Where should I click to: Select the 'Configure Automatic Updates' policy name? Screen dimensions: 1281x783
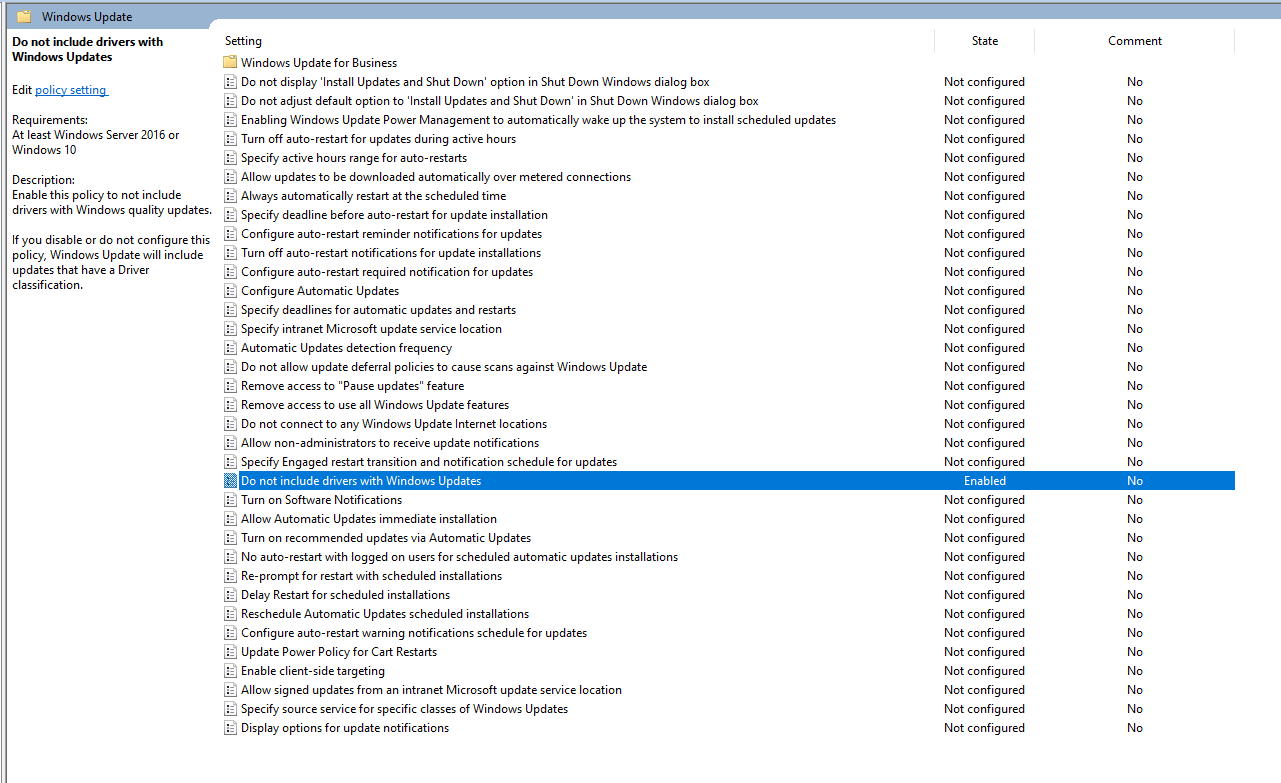pyautogui.click(x=320, y=291)
